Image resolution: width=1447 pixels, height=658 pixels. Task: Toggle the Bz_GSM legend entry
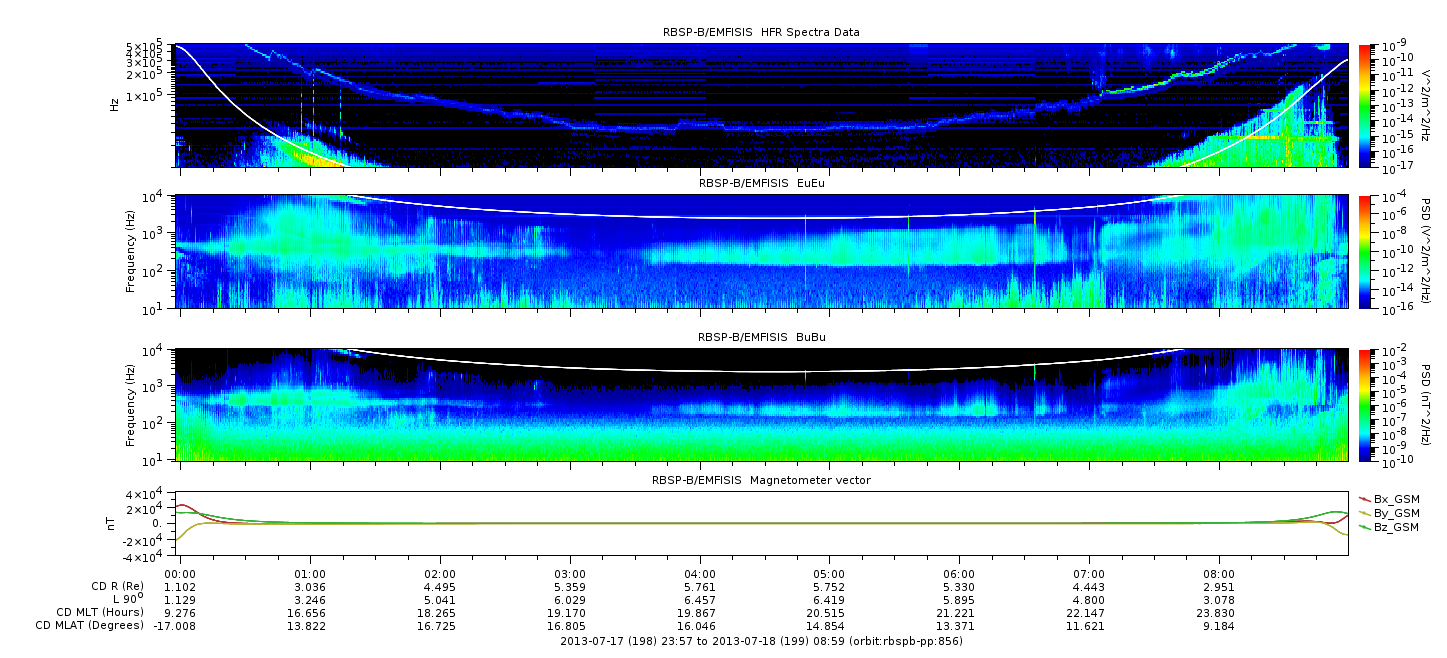point(1395,527)
